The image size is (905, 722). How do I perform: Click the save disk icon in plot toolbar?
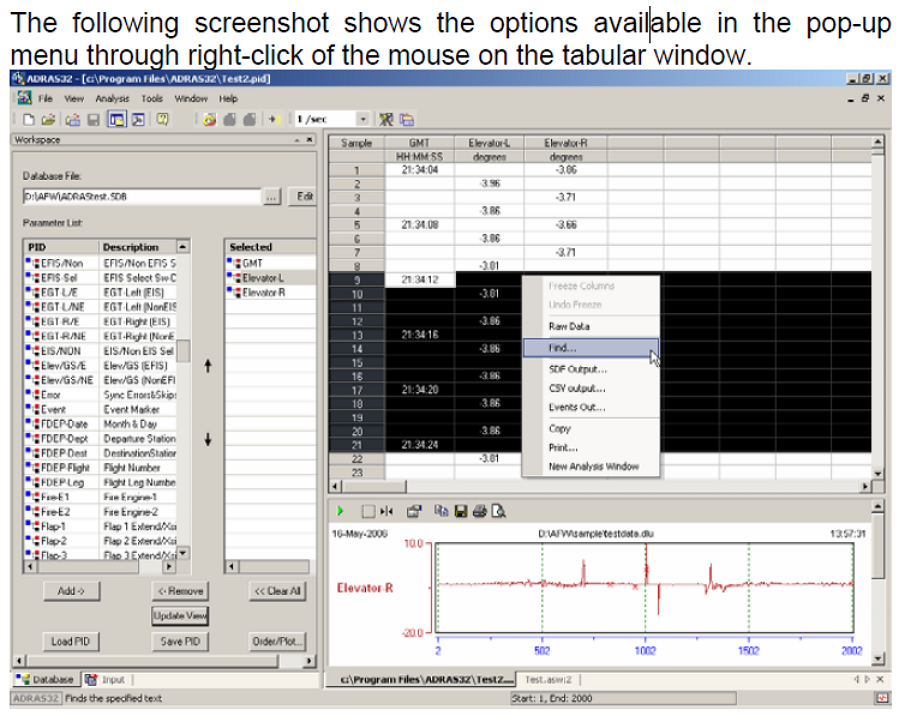coord(461,511)
